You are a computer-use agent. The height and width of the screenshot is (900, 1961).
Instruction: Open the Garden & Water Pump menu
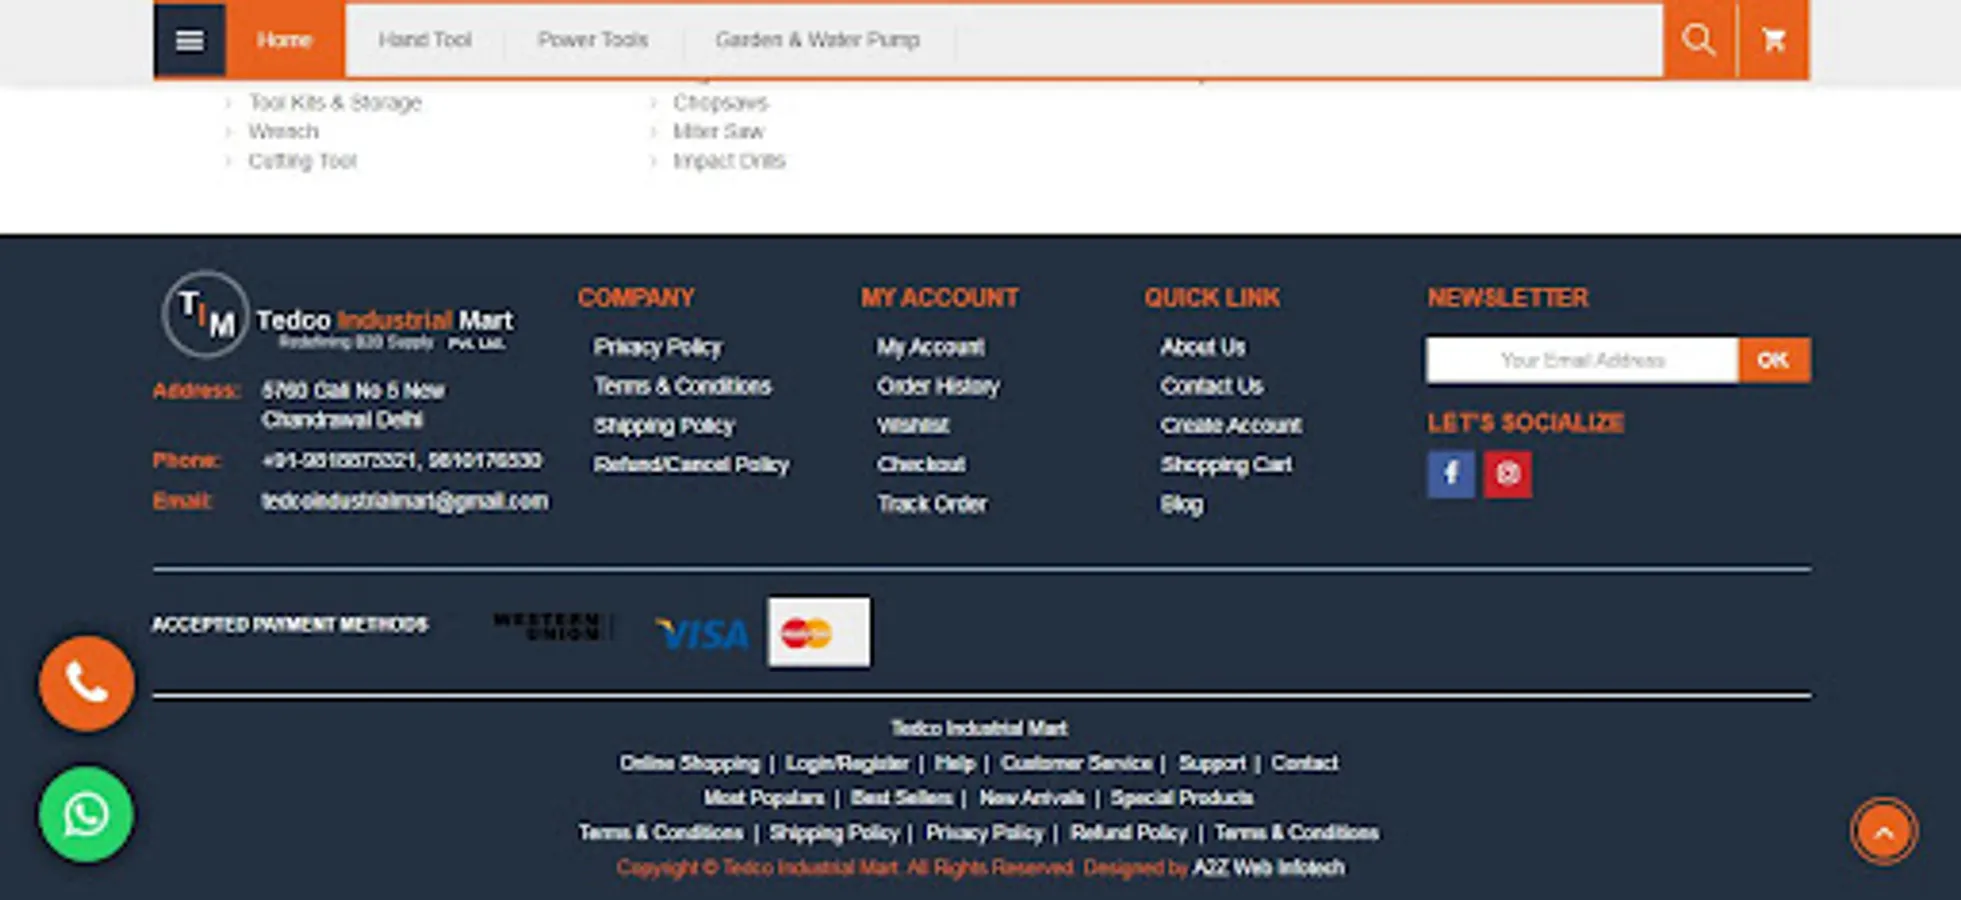click(x=818, y=40)
